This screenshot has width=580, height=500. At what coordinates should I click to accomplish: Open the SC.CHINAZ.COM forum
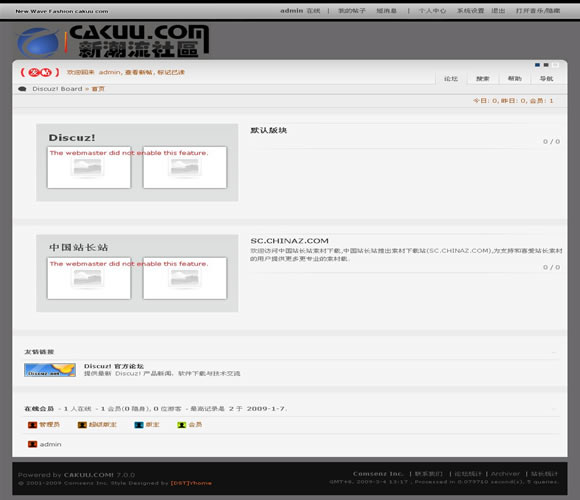(x=290, y=241)
